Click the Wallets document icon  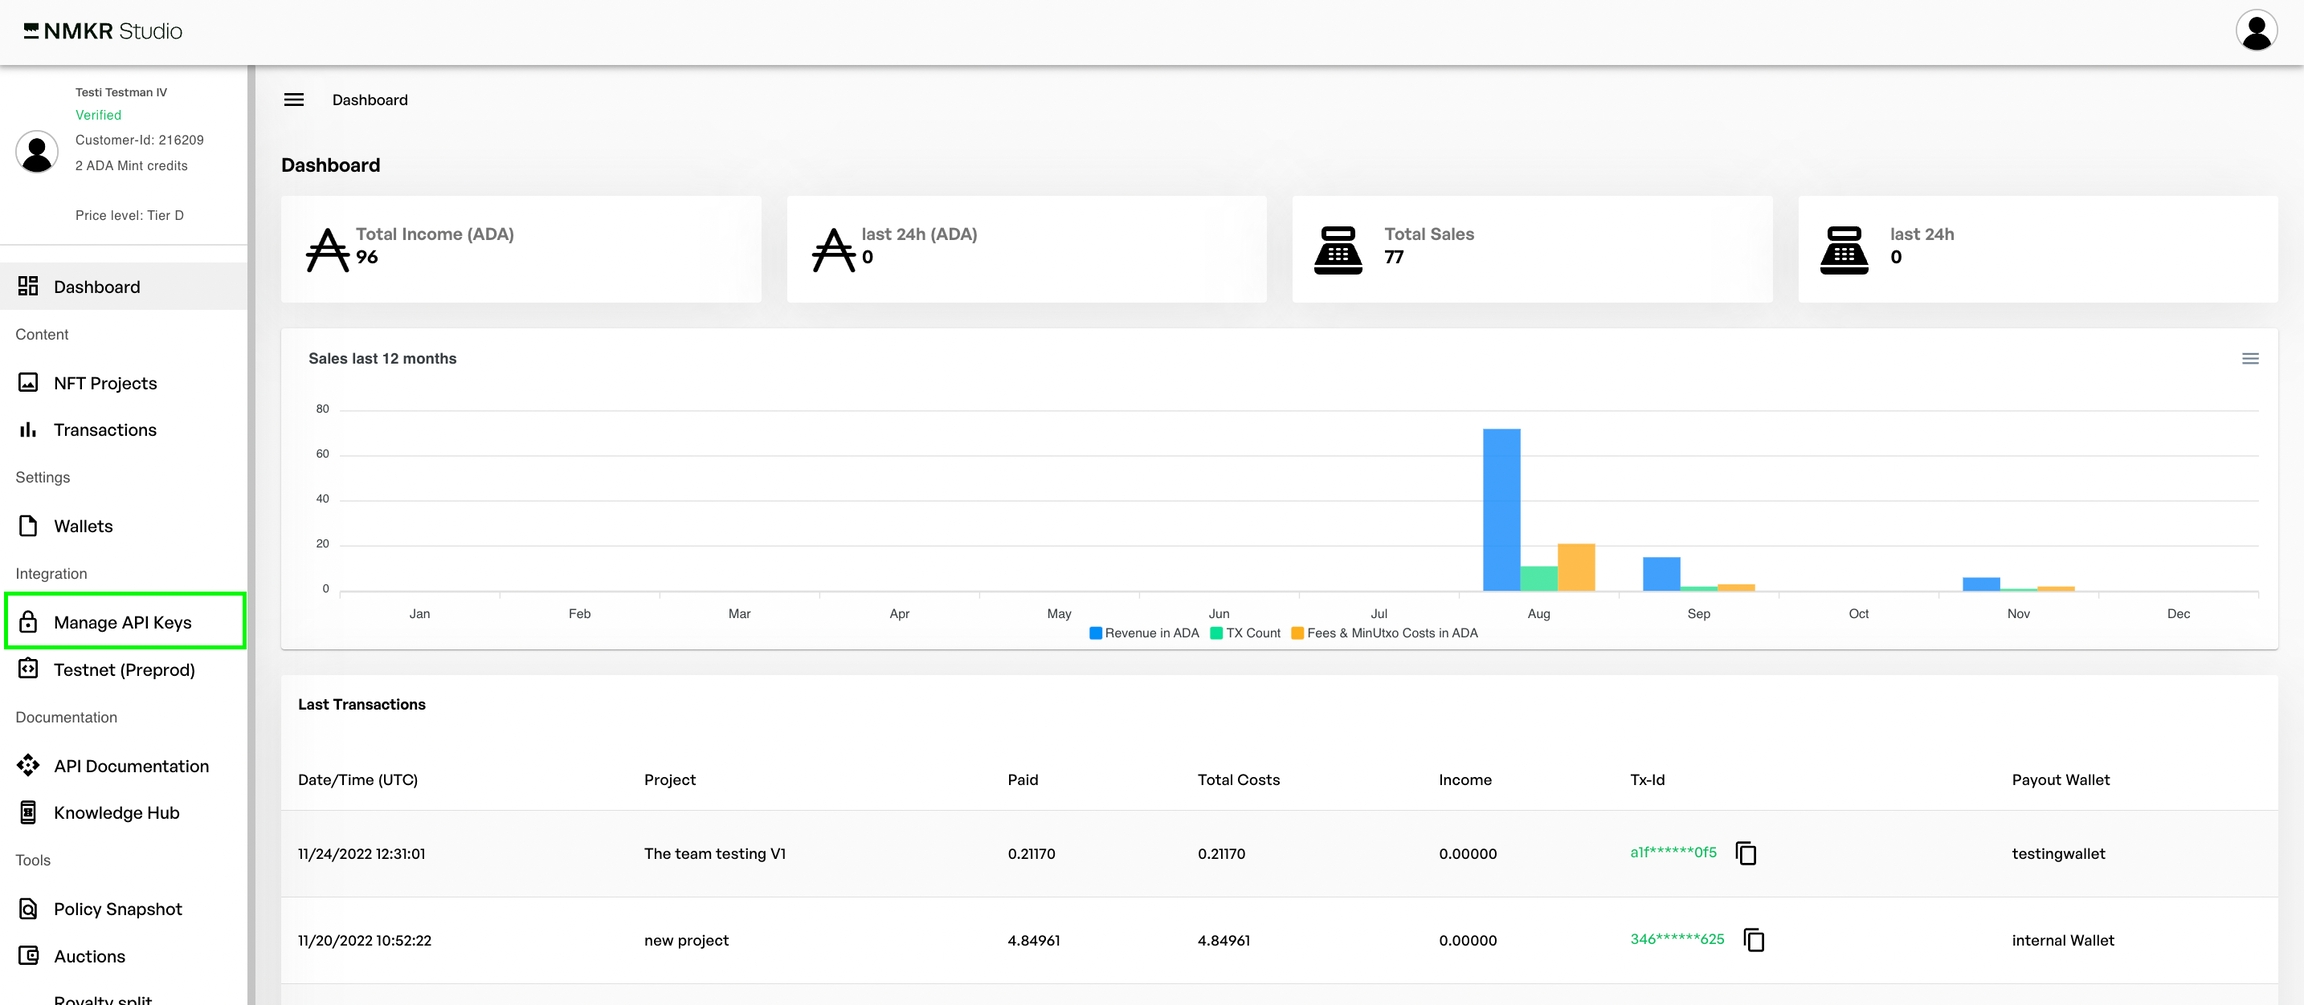(x=28, y=526)
